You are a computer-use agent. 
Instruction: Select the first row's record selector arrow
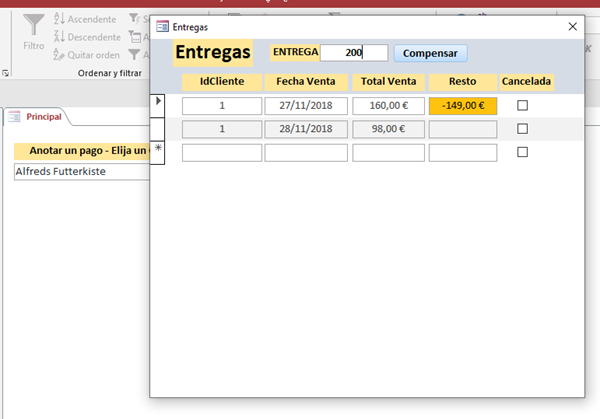click(x=157, y=102)
